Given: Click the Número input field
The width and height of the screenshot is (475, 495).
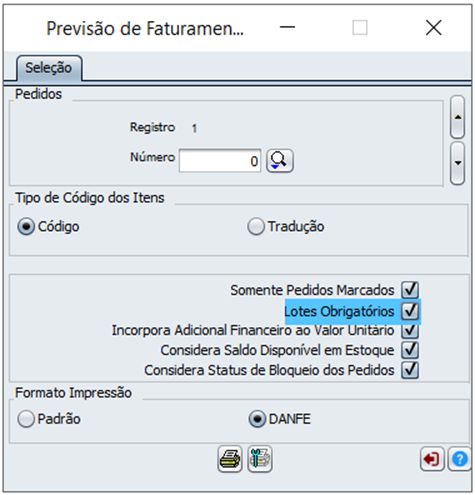Looking at the screenshot, I should [220, 161].
